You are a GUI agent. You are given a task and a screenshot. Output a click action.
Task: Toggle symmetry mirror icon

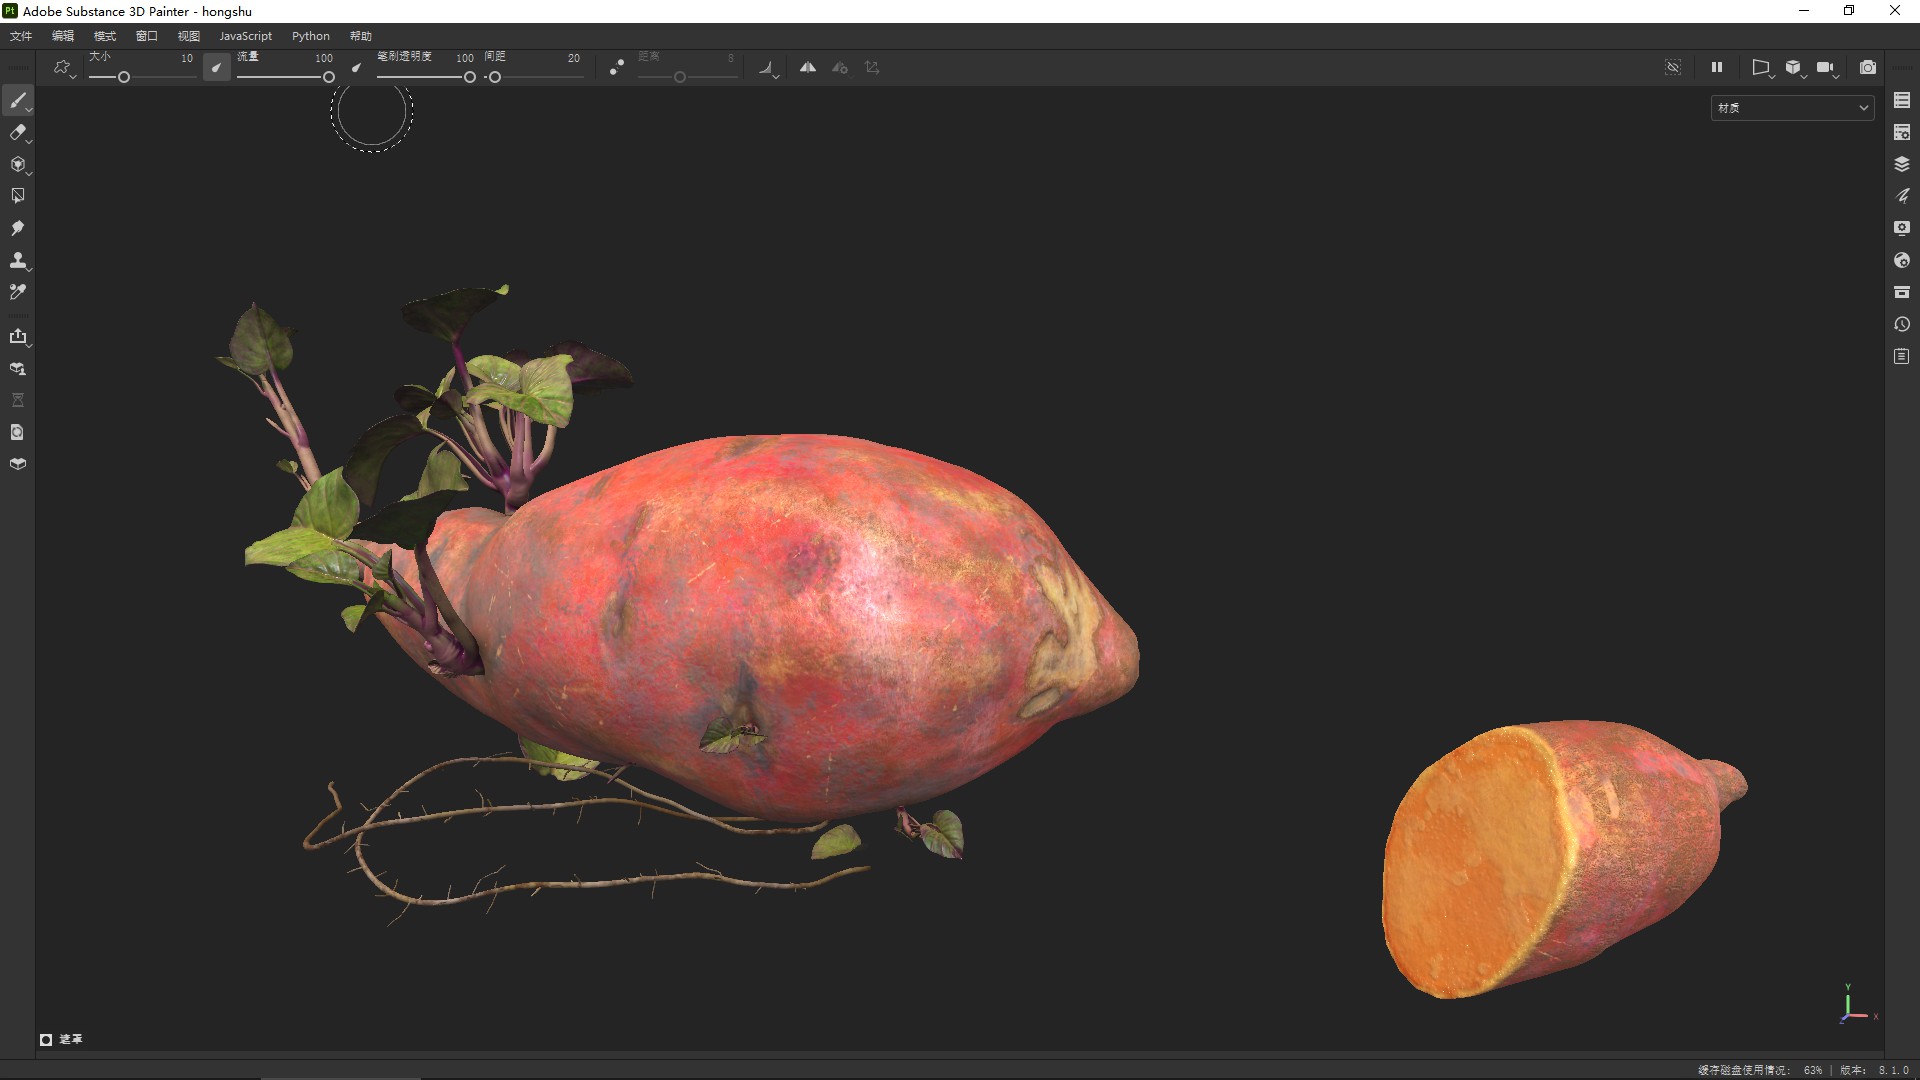pos(808,67)
